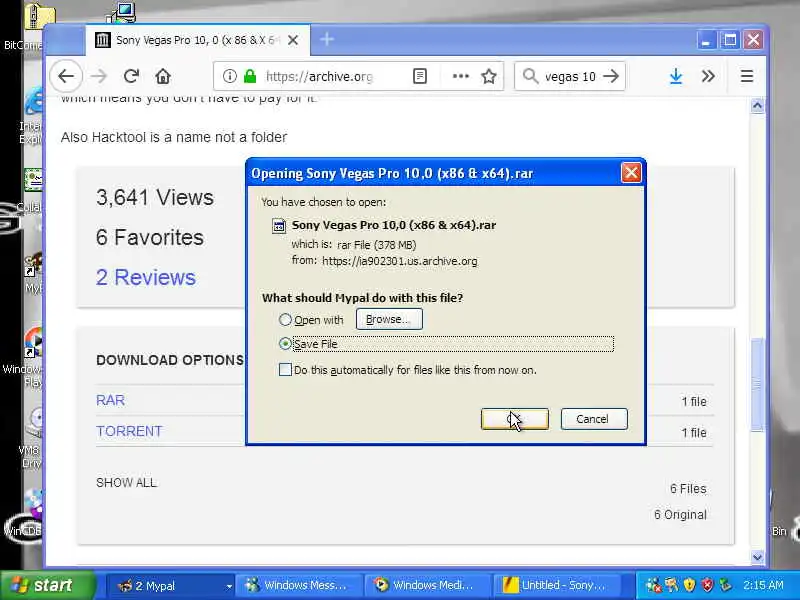Viewport: 800px width, 600px height.
Task: Switch to Windows Messenger taskbar item
Action: coord(301,586)
